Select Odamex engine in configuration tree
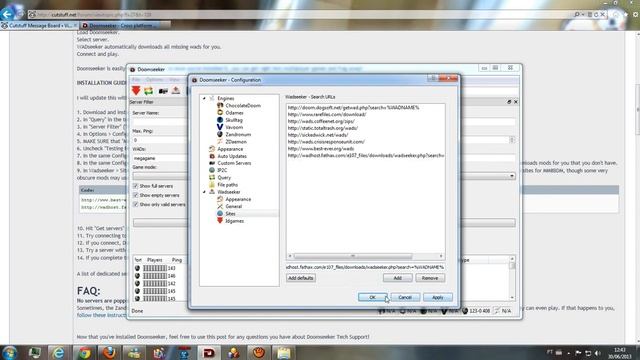Image resolution: width=640 pixels, height=360 pixels. click(x=234, y=113)
